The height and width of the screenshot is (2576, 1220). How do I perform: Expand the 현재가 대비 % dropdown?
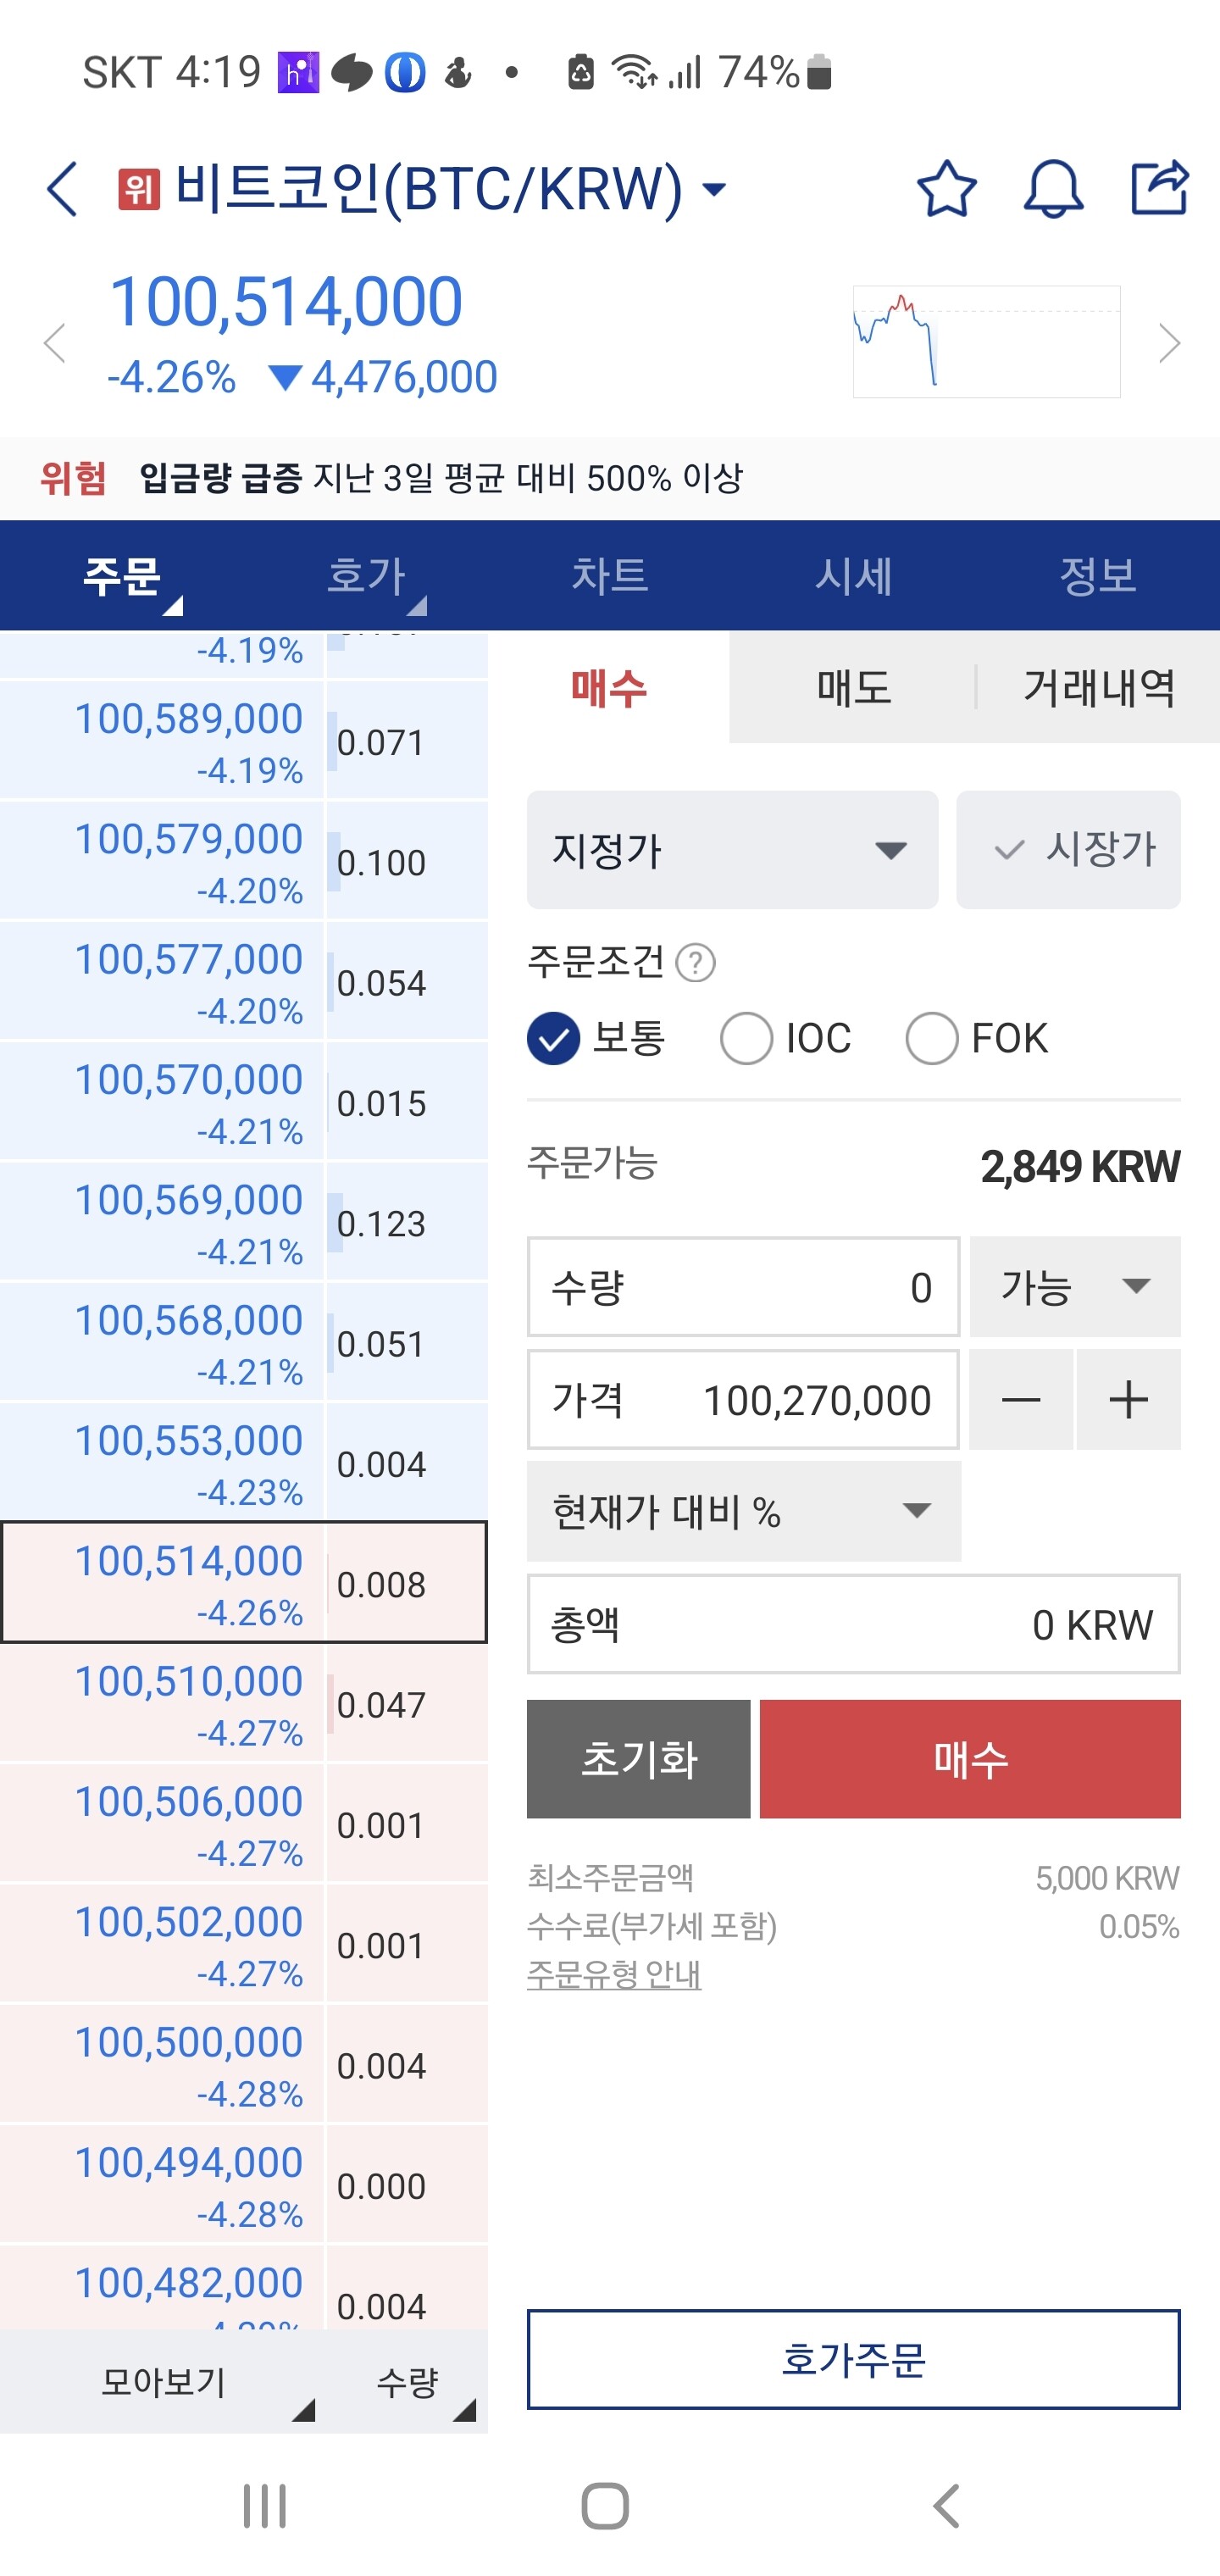click(743, 1511)
